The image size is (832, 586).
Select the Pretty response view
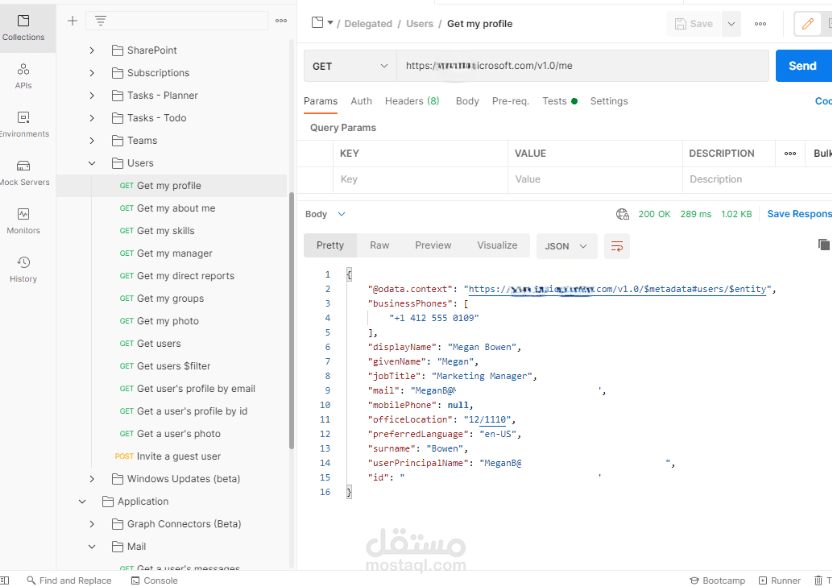pyautogui.click(x=330, y=245)
